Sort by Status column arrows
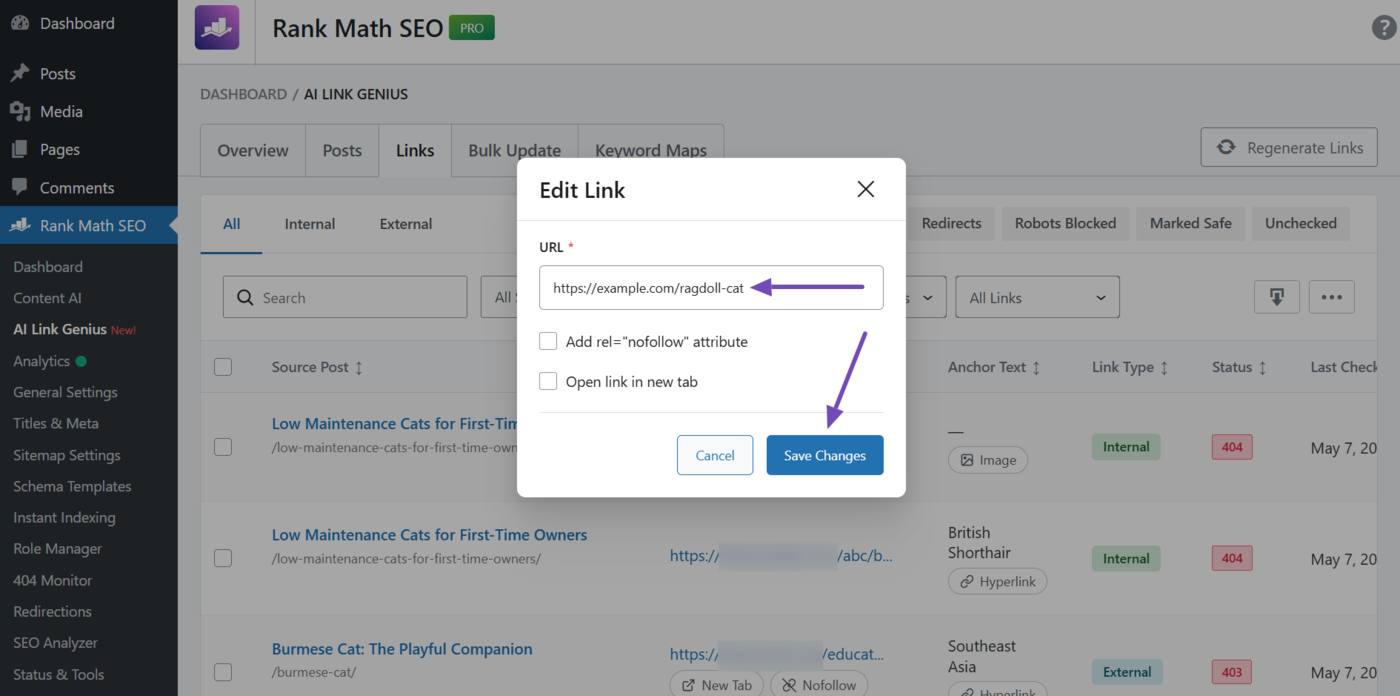 [x=1262, y=368]
